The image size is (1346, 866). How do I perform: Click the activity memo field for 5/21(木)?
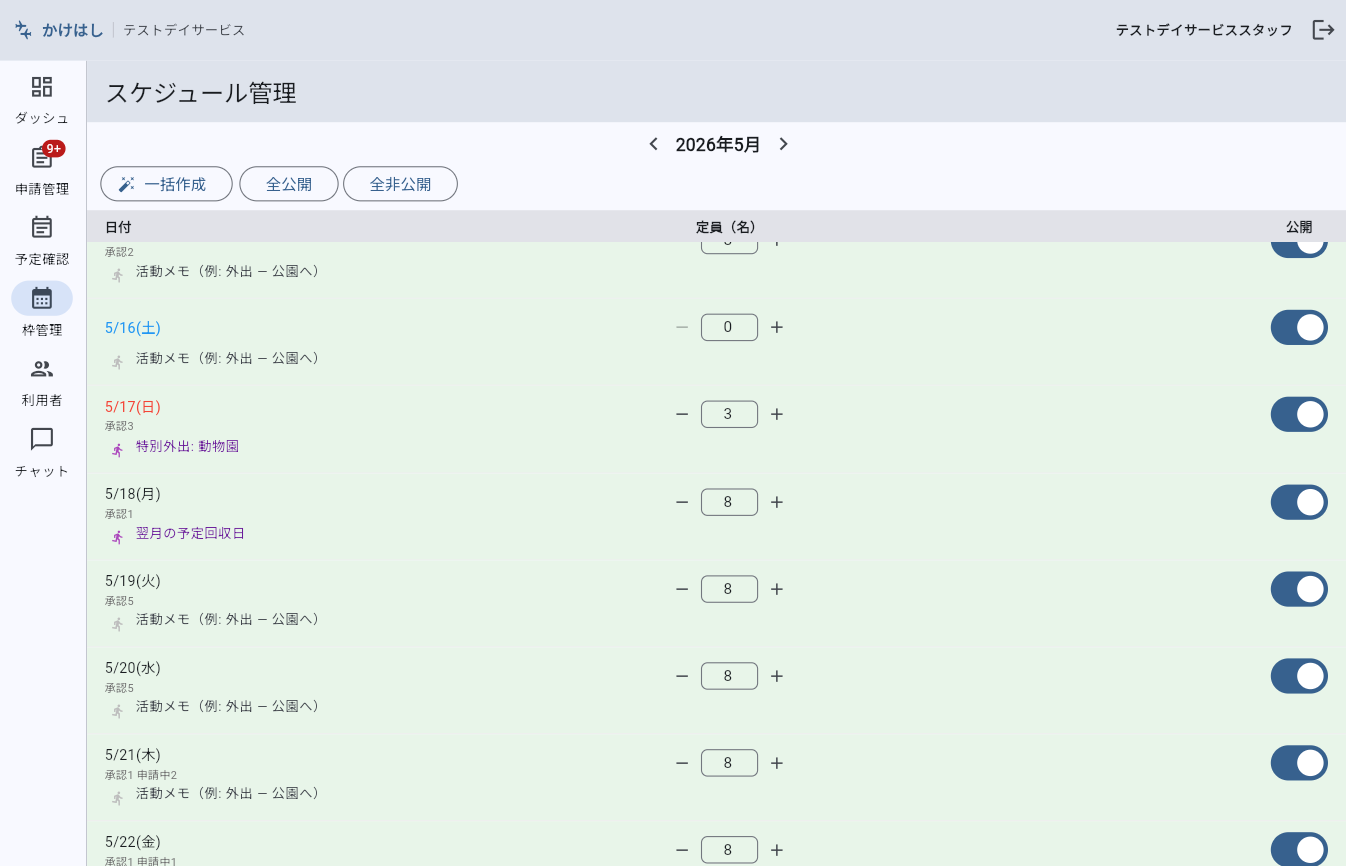pyautogui.click(x=230, y=793)
